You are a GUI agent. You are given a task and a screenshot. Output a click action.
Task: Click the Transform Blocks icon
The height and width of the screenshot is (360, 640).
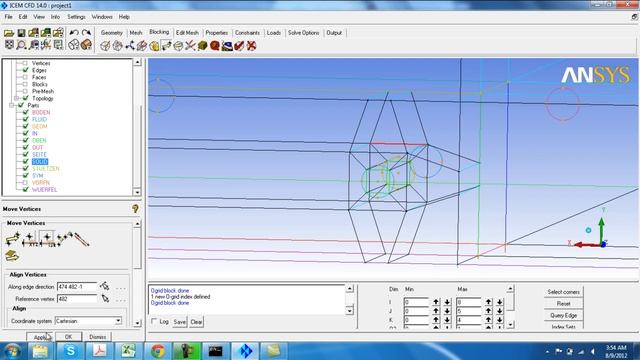[178, 46]
